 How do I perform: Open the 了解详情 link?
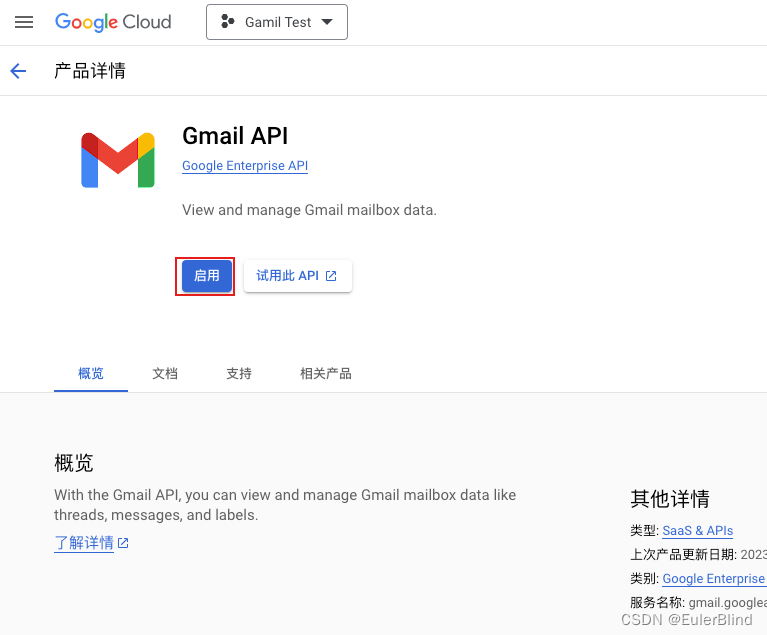[84, 543]
